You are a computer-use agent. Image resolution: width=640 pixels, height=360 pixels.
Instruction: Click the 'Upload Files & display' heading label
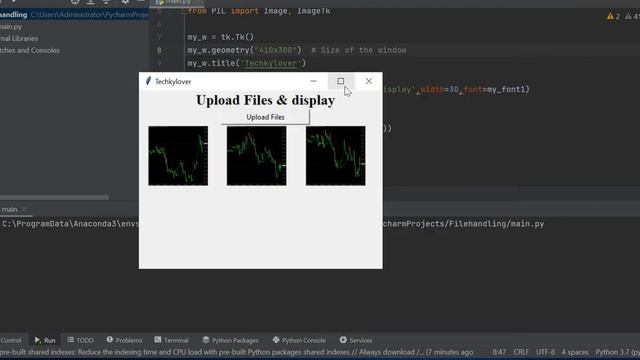tap(266, 100)
